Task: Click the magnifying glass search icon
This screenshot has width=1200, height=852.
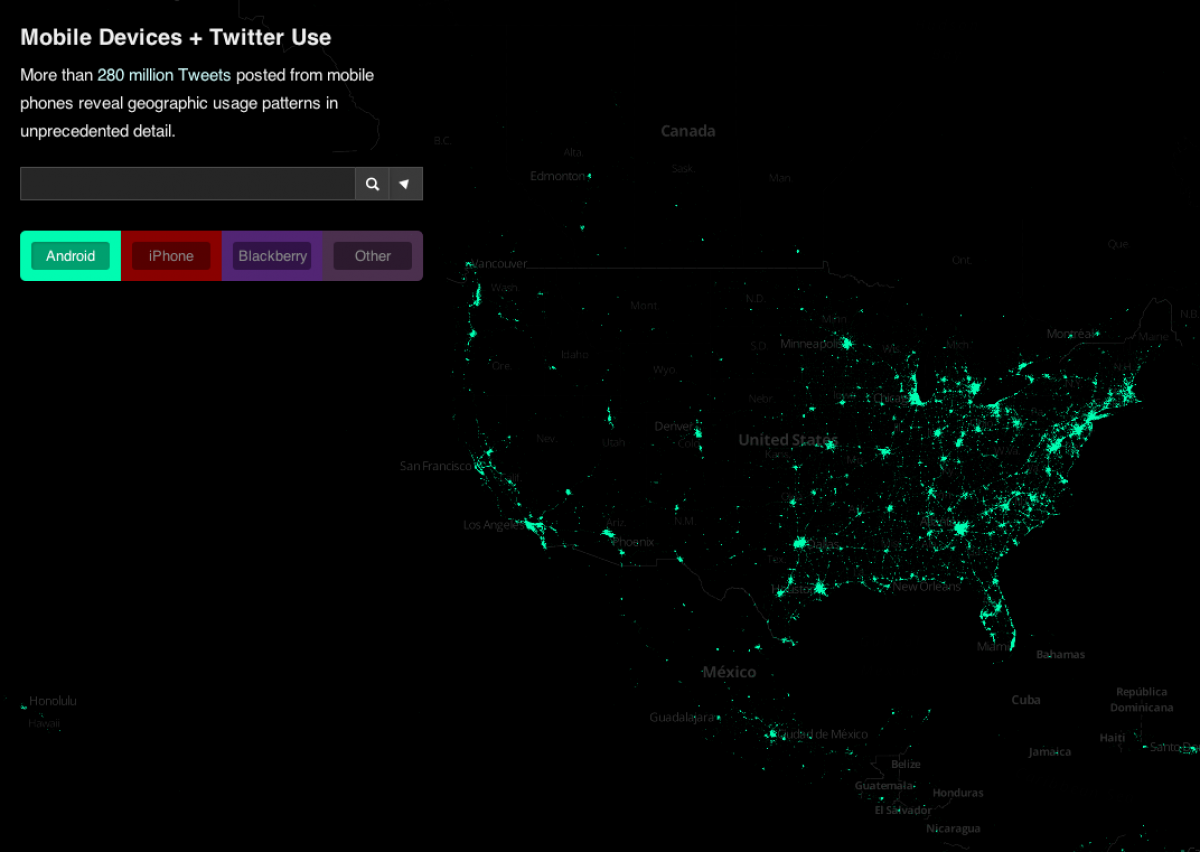Action: [x=372, y=184]
